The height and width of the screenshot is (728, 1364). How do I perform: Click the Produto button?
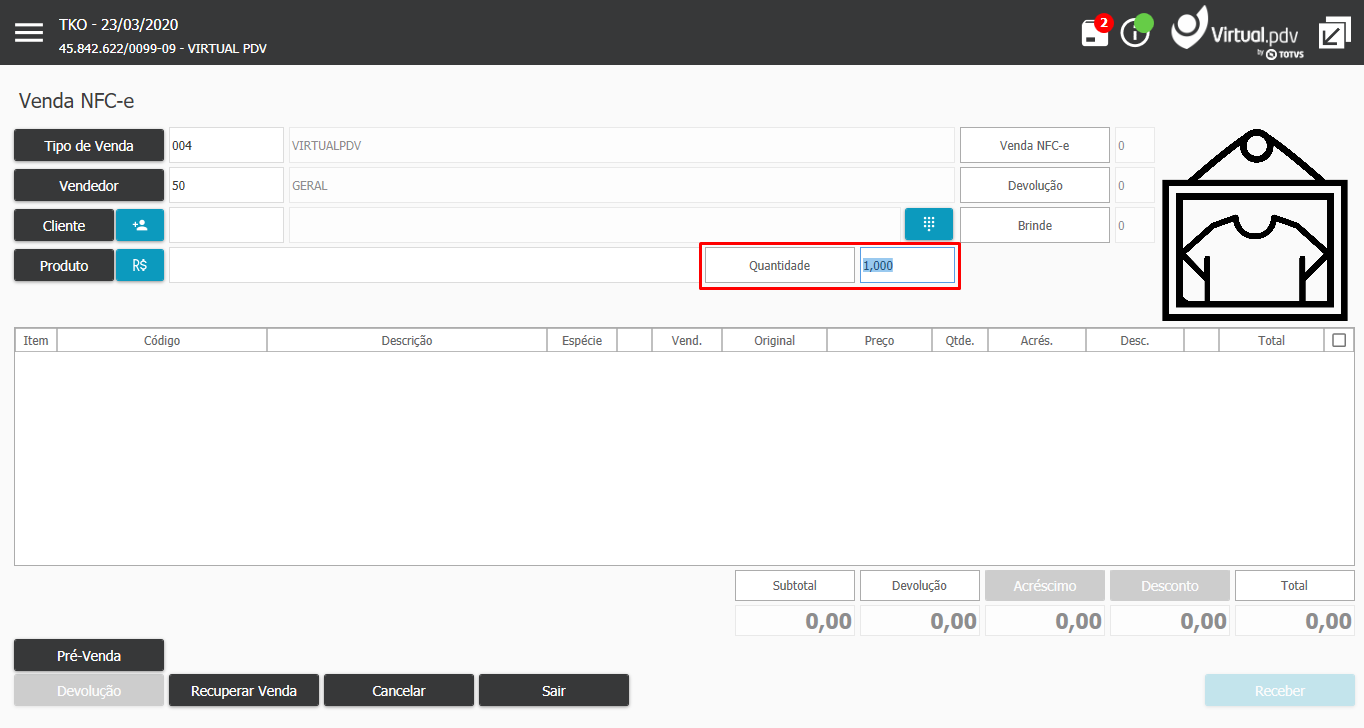(x=64, y=265)
